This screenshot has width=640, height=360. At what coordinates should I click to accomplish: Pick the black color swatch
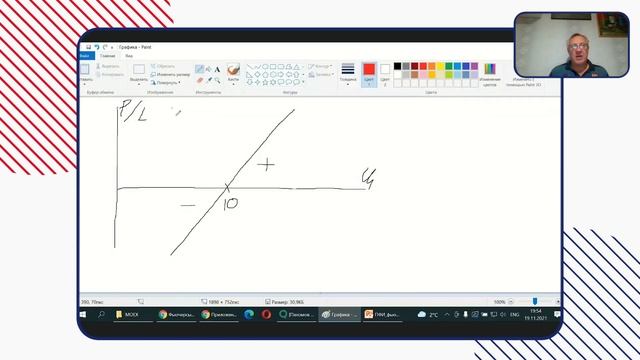(x=398, y=66)
